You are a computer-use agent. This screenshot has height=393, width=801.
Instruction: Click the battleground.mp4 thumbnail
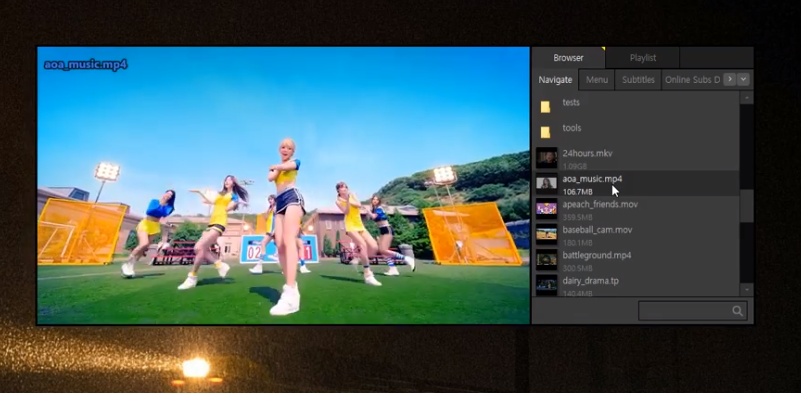point(546,260)
